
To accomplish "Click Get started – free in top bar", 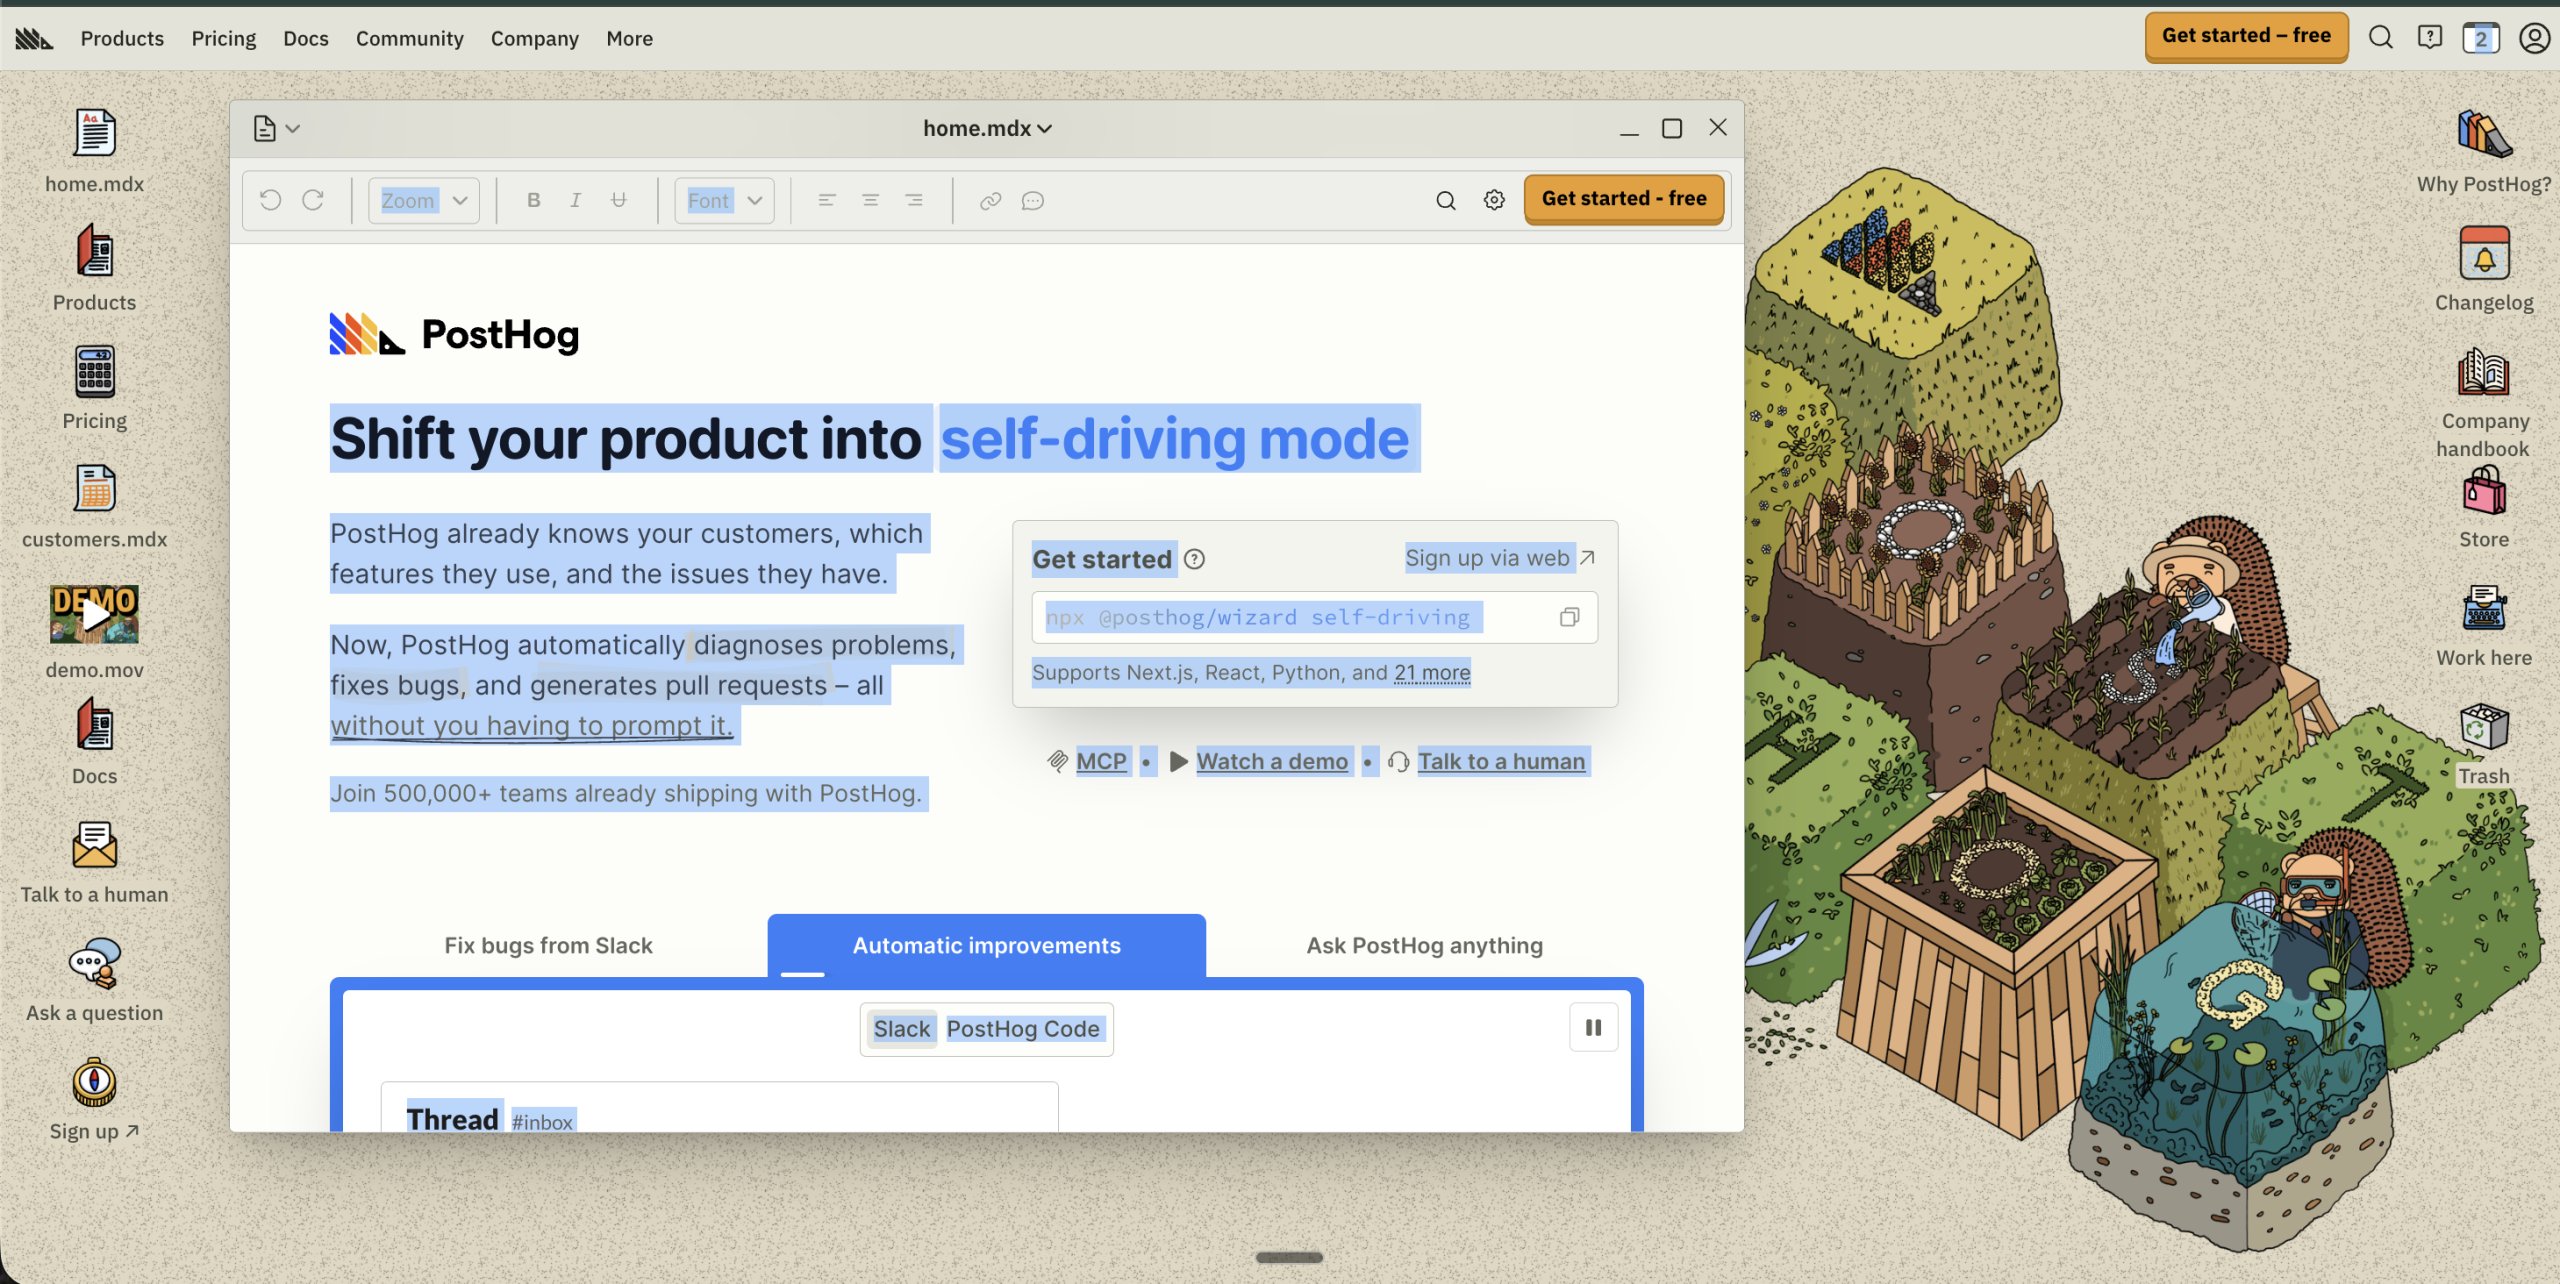I will (x=2246, y=37).
